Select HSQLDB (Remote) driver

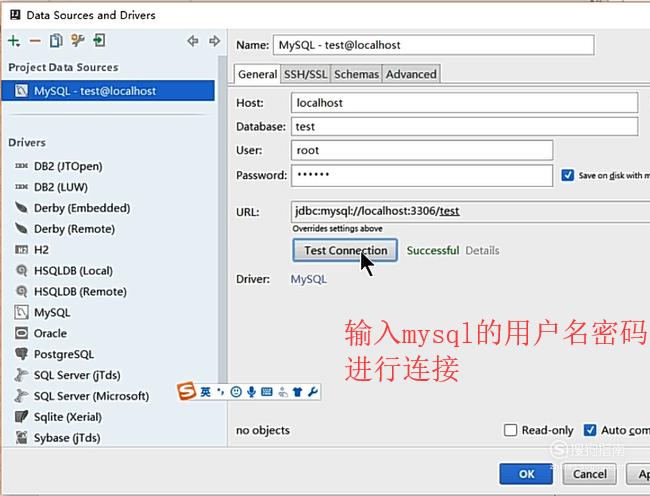pos(80,291)
